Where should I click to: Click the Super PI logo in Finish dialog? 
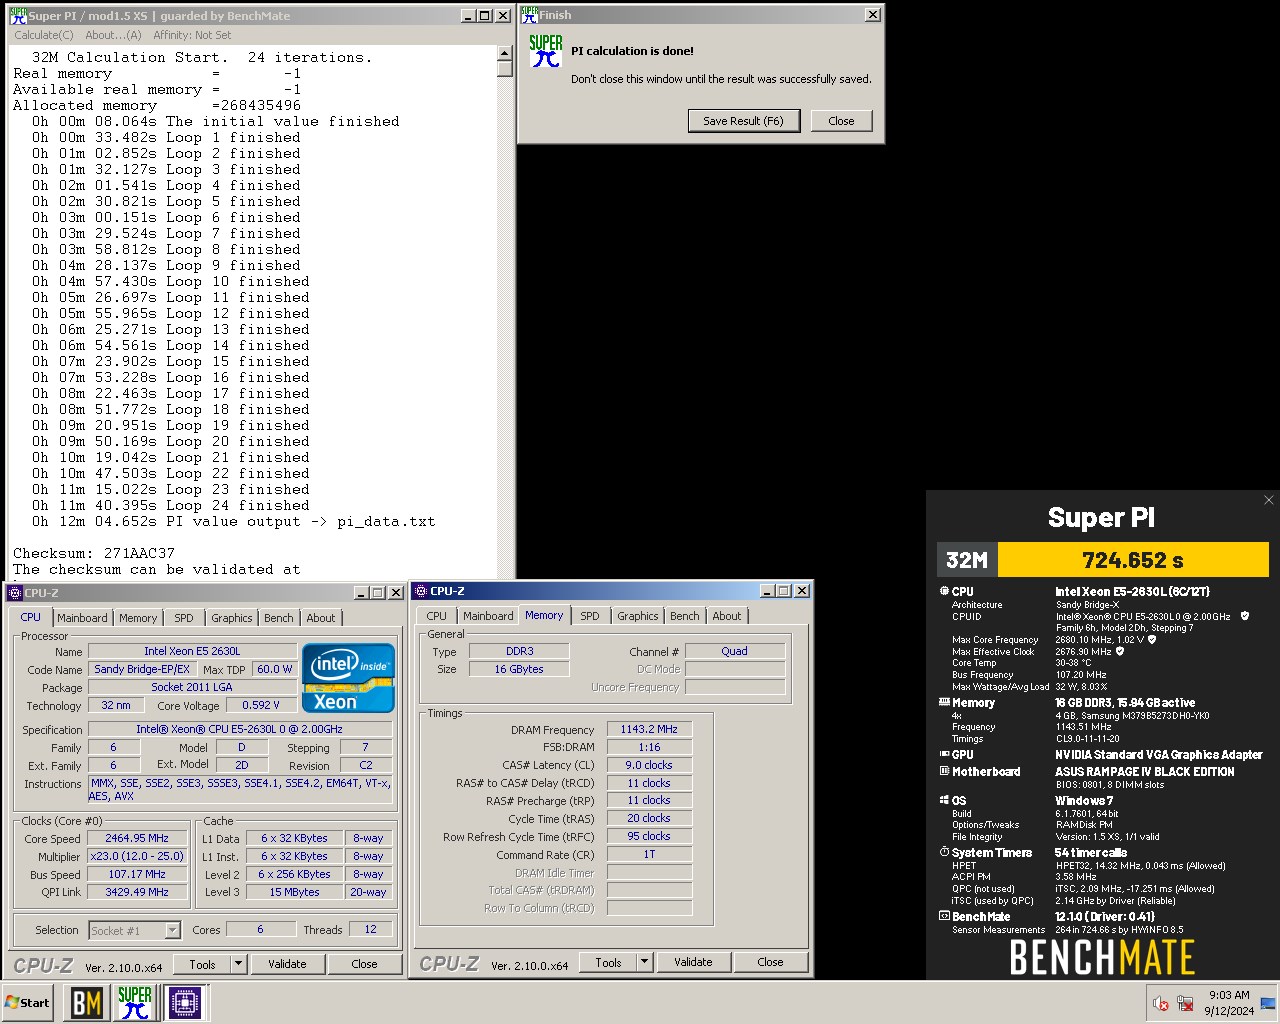pyautogui.click(x=546, y=51)
